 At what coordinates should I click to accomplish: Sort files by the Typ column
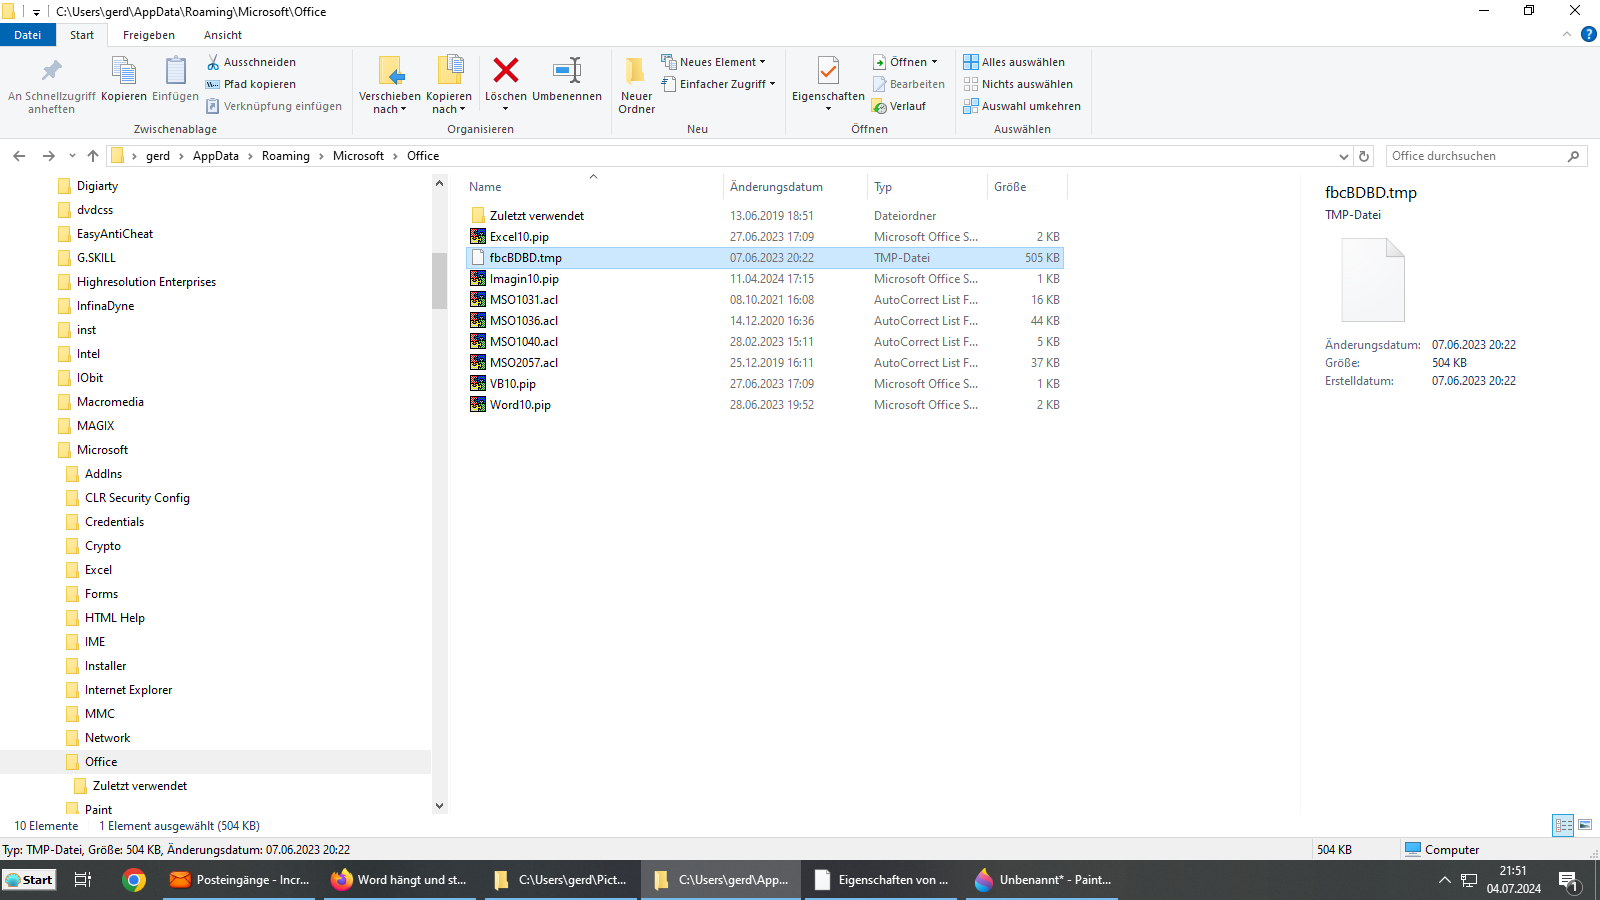tap(927, 187)
